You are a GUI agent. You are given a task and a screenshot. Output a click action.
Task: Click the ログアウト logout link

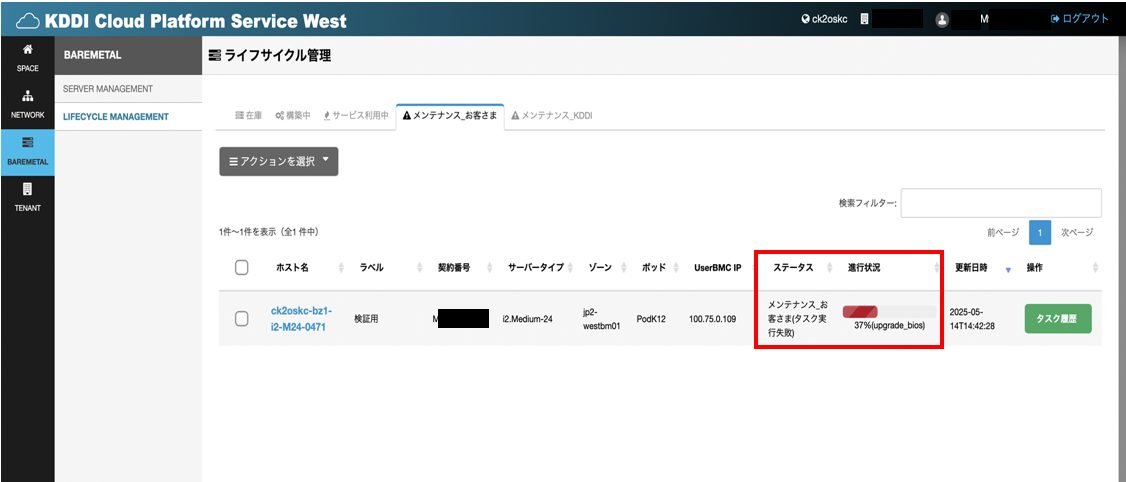pos(1079,19)
